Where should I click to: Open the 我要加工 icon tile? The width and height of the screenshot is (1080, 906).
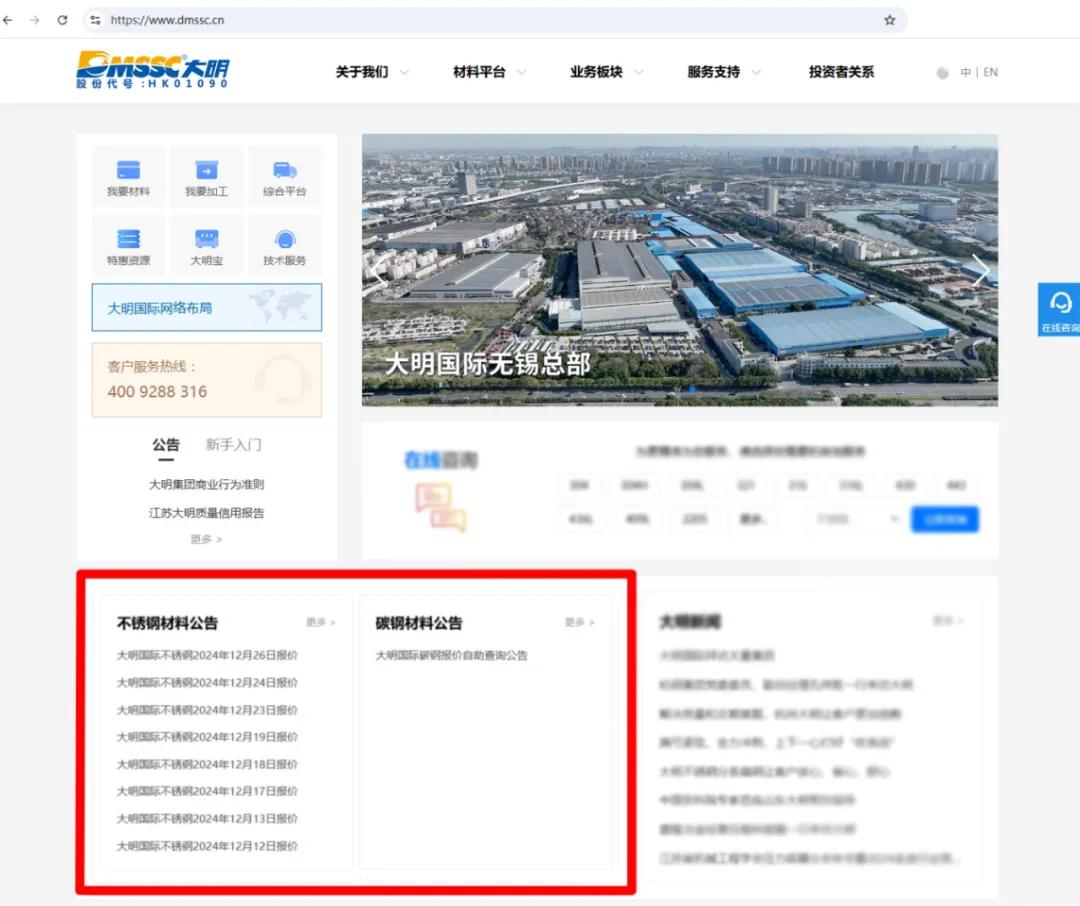coord(206,176)
